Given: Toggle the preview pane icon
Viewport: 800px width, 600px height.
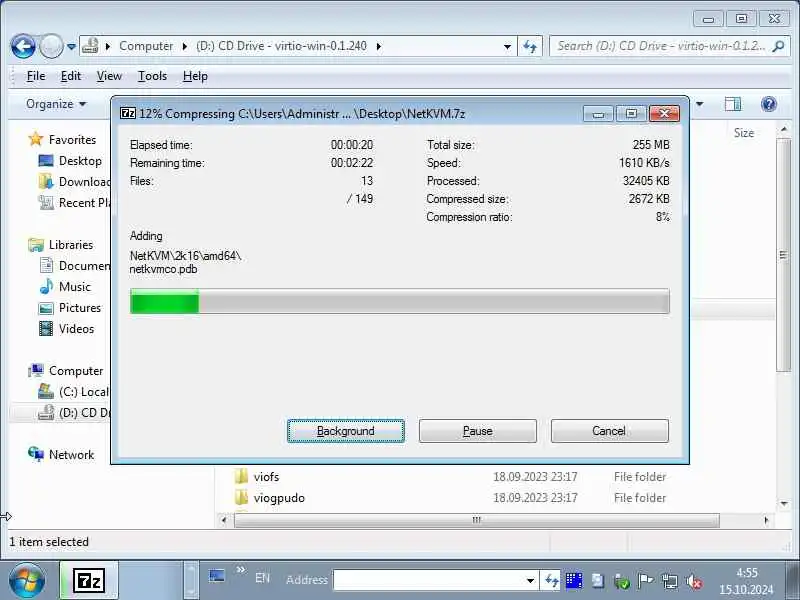Looking at the screenshot, I should pos(733,104).
